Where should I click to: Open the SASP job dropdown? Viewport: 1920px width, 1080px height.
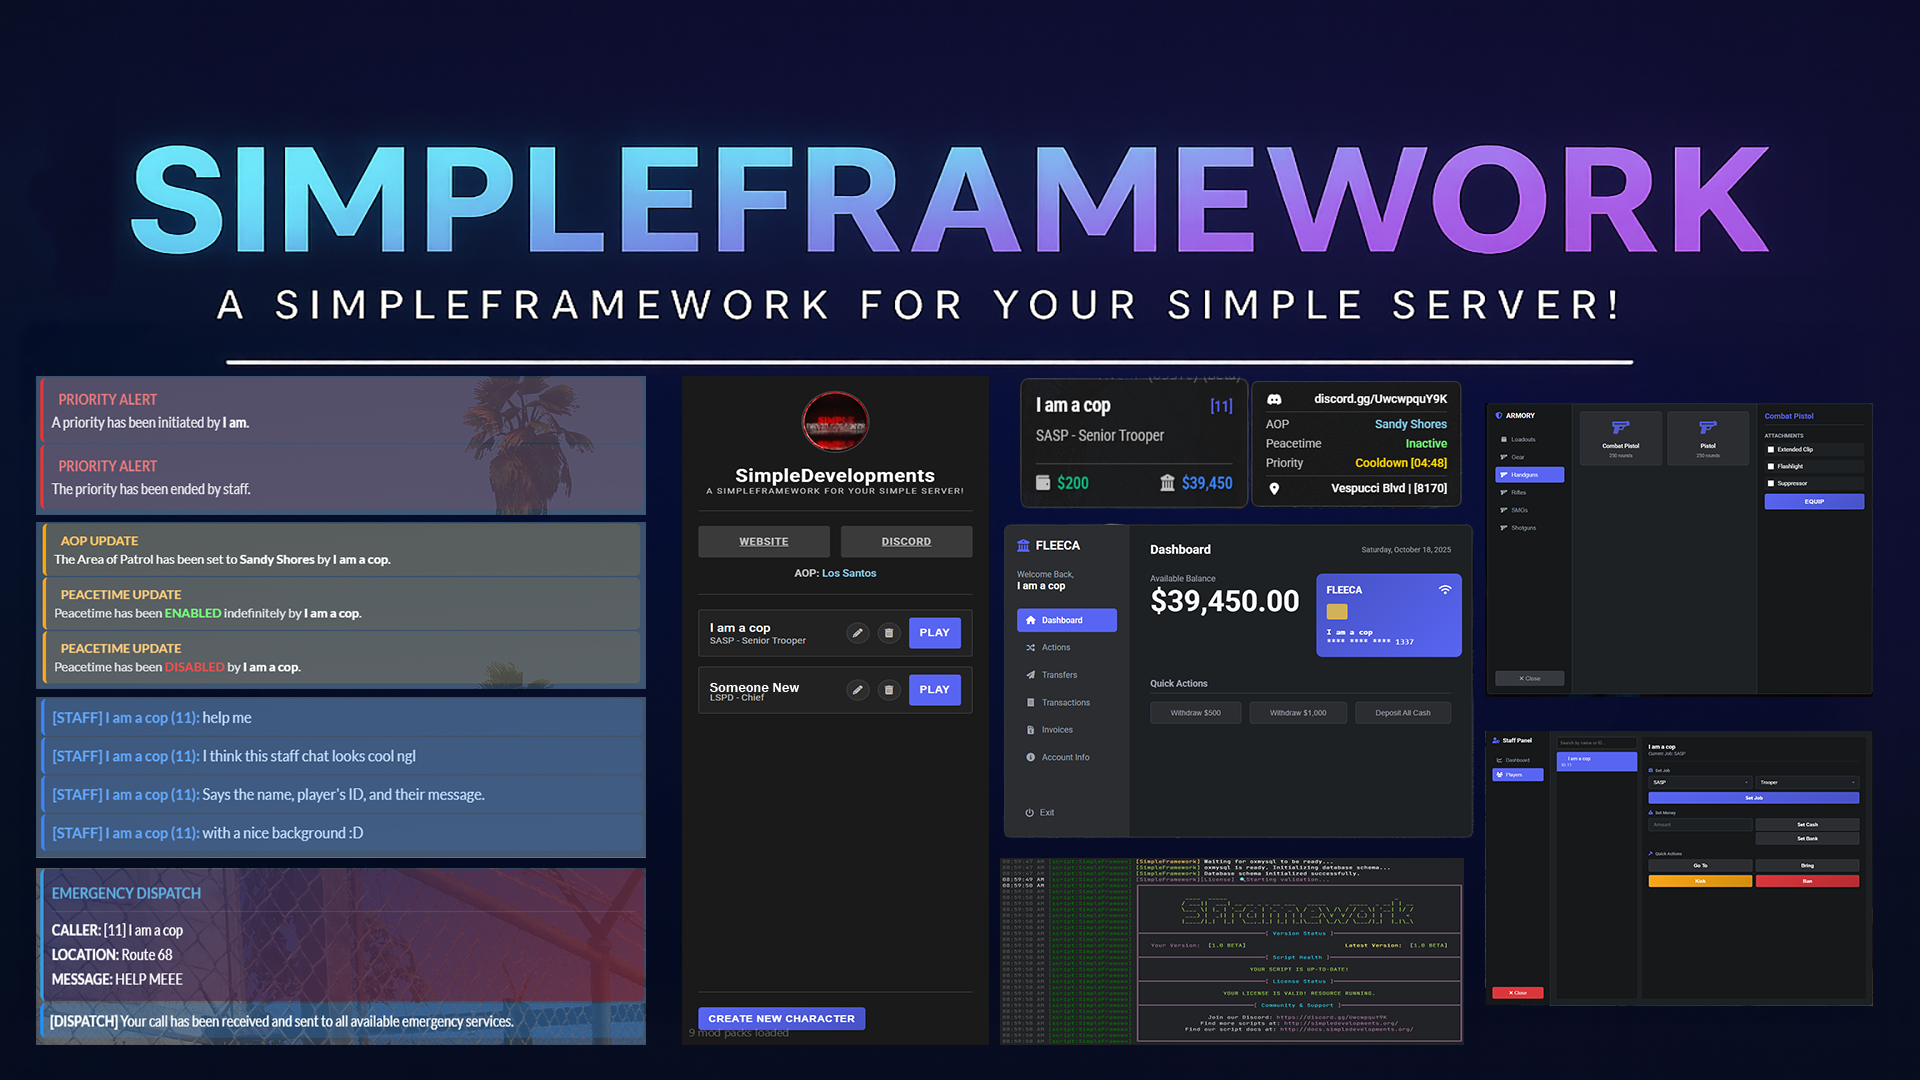1700,782
